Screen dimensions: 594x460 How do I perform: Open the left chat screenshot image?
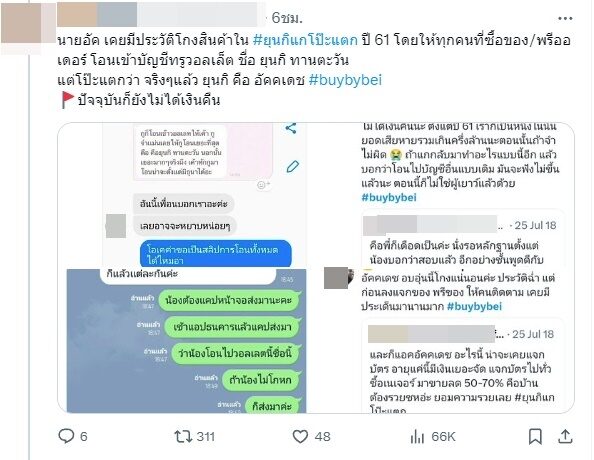coord(182,268)
